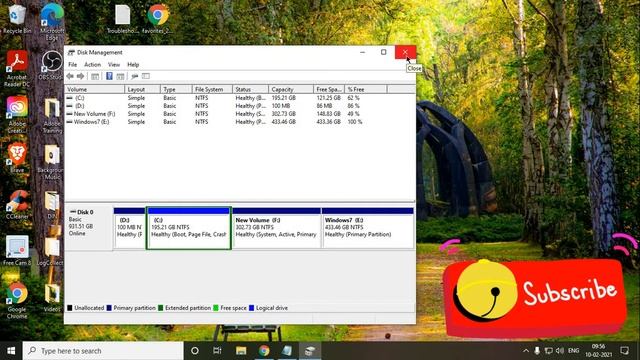The height and width of the screenshot is (360, 640).
Task: Open Cortana circle on taskbar
Action: click(x=195, y=351)
